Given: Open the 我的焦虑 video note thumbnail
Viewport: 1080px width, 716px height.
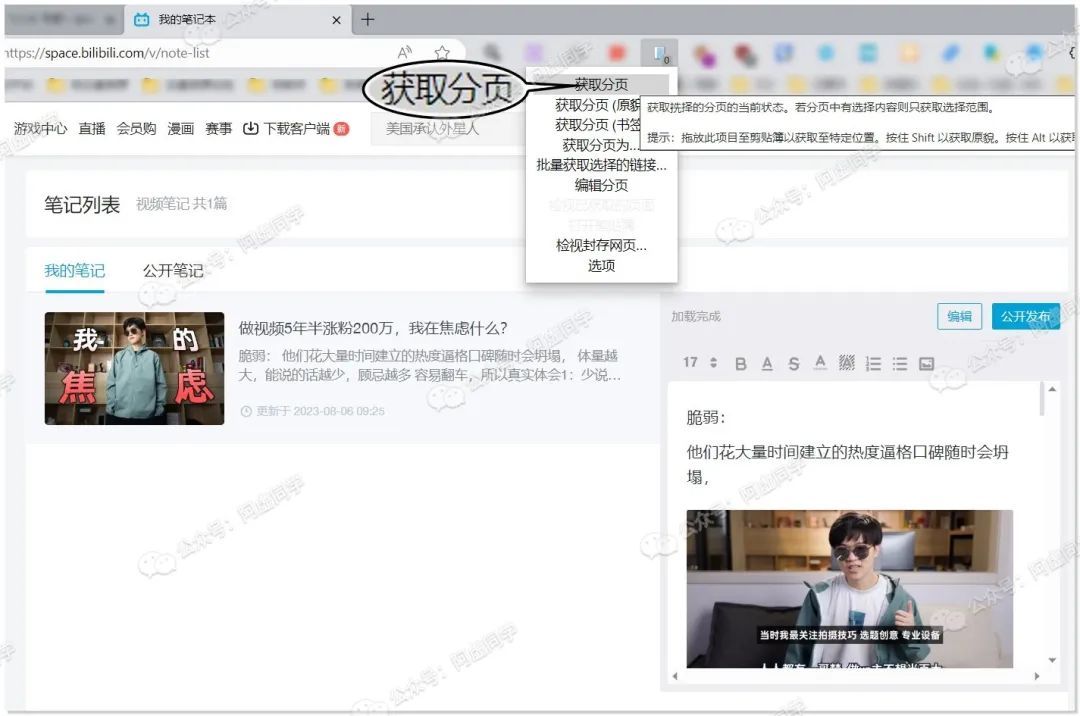Looking at the screenshot, I should [x=134, y=368].
